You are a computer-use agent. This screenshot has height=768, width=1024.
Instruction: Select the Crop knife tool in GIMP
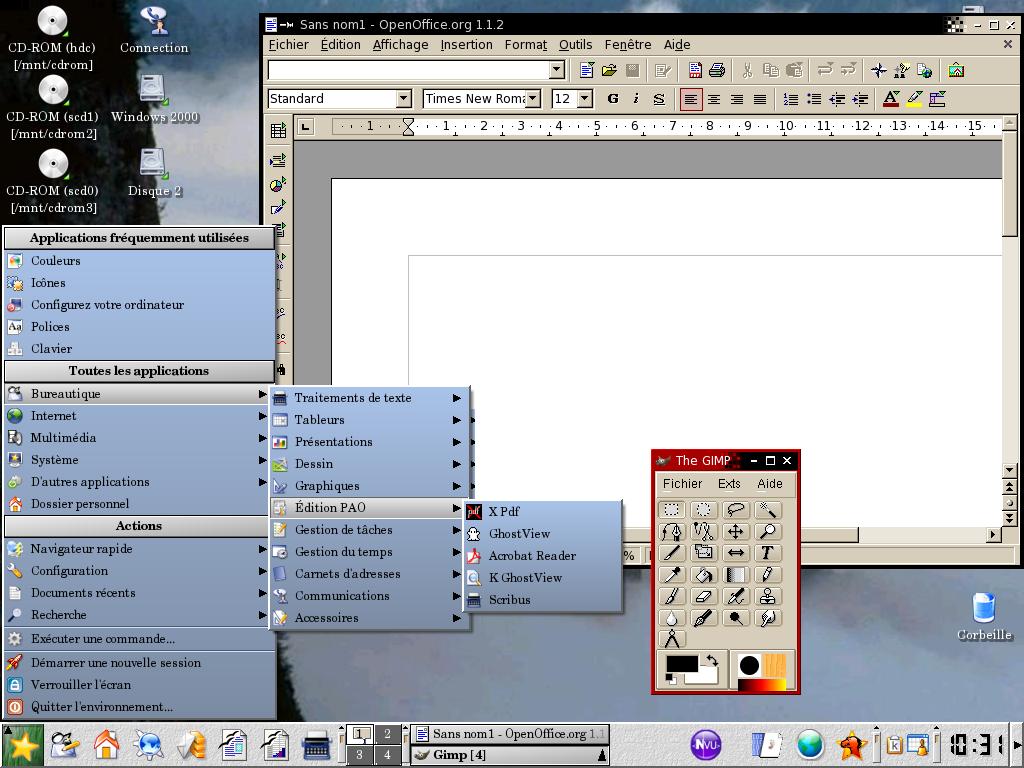pos(671,553)
